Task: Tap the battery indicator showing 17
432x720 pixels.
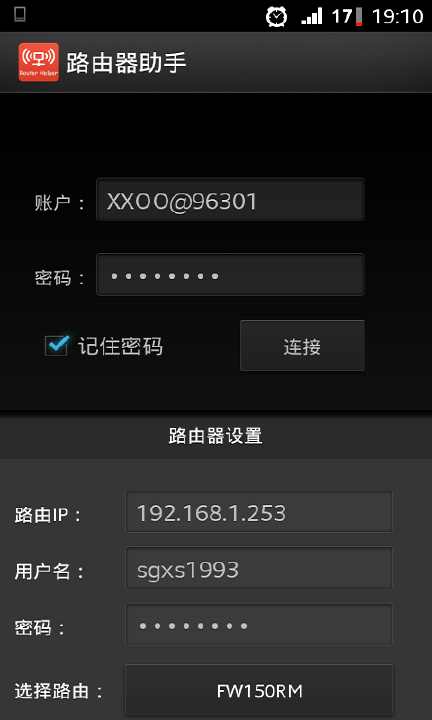Action: click(x=347, y=17)
